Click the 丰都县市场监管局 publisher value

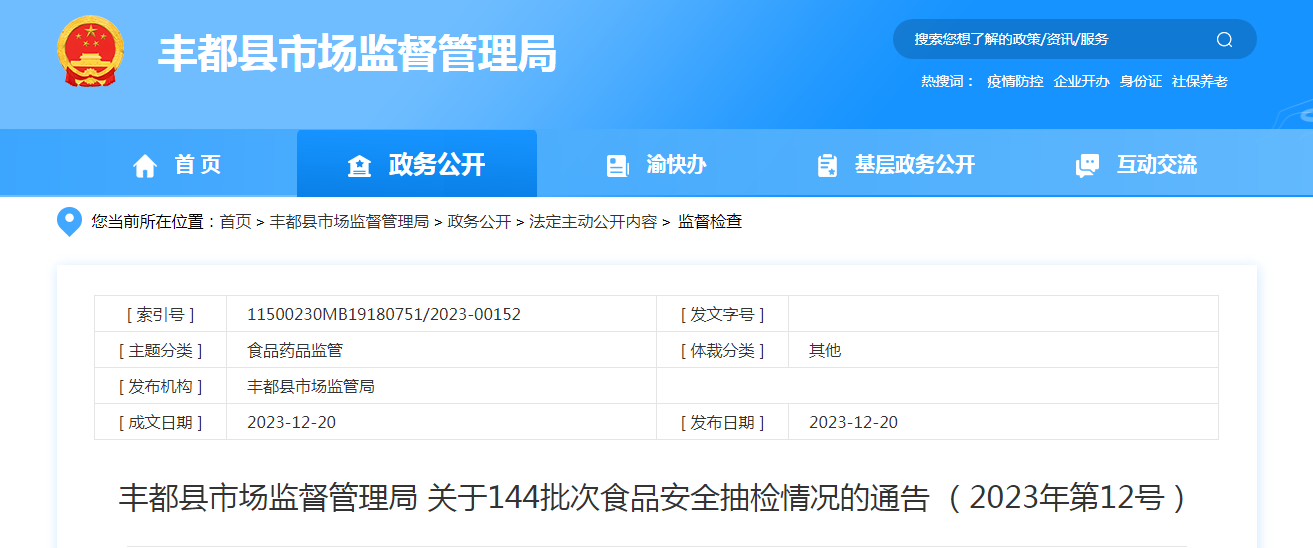point(311,386)
